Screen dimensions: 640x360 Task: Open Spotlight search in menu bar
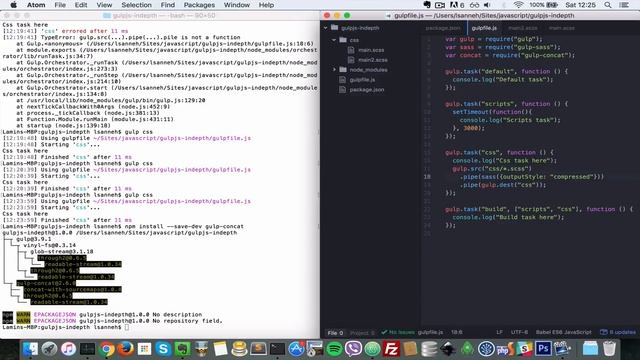coord(608,5)
